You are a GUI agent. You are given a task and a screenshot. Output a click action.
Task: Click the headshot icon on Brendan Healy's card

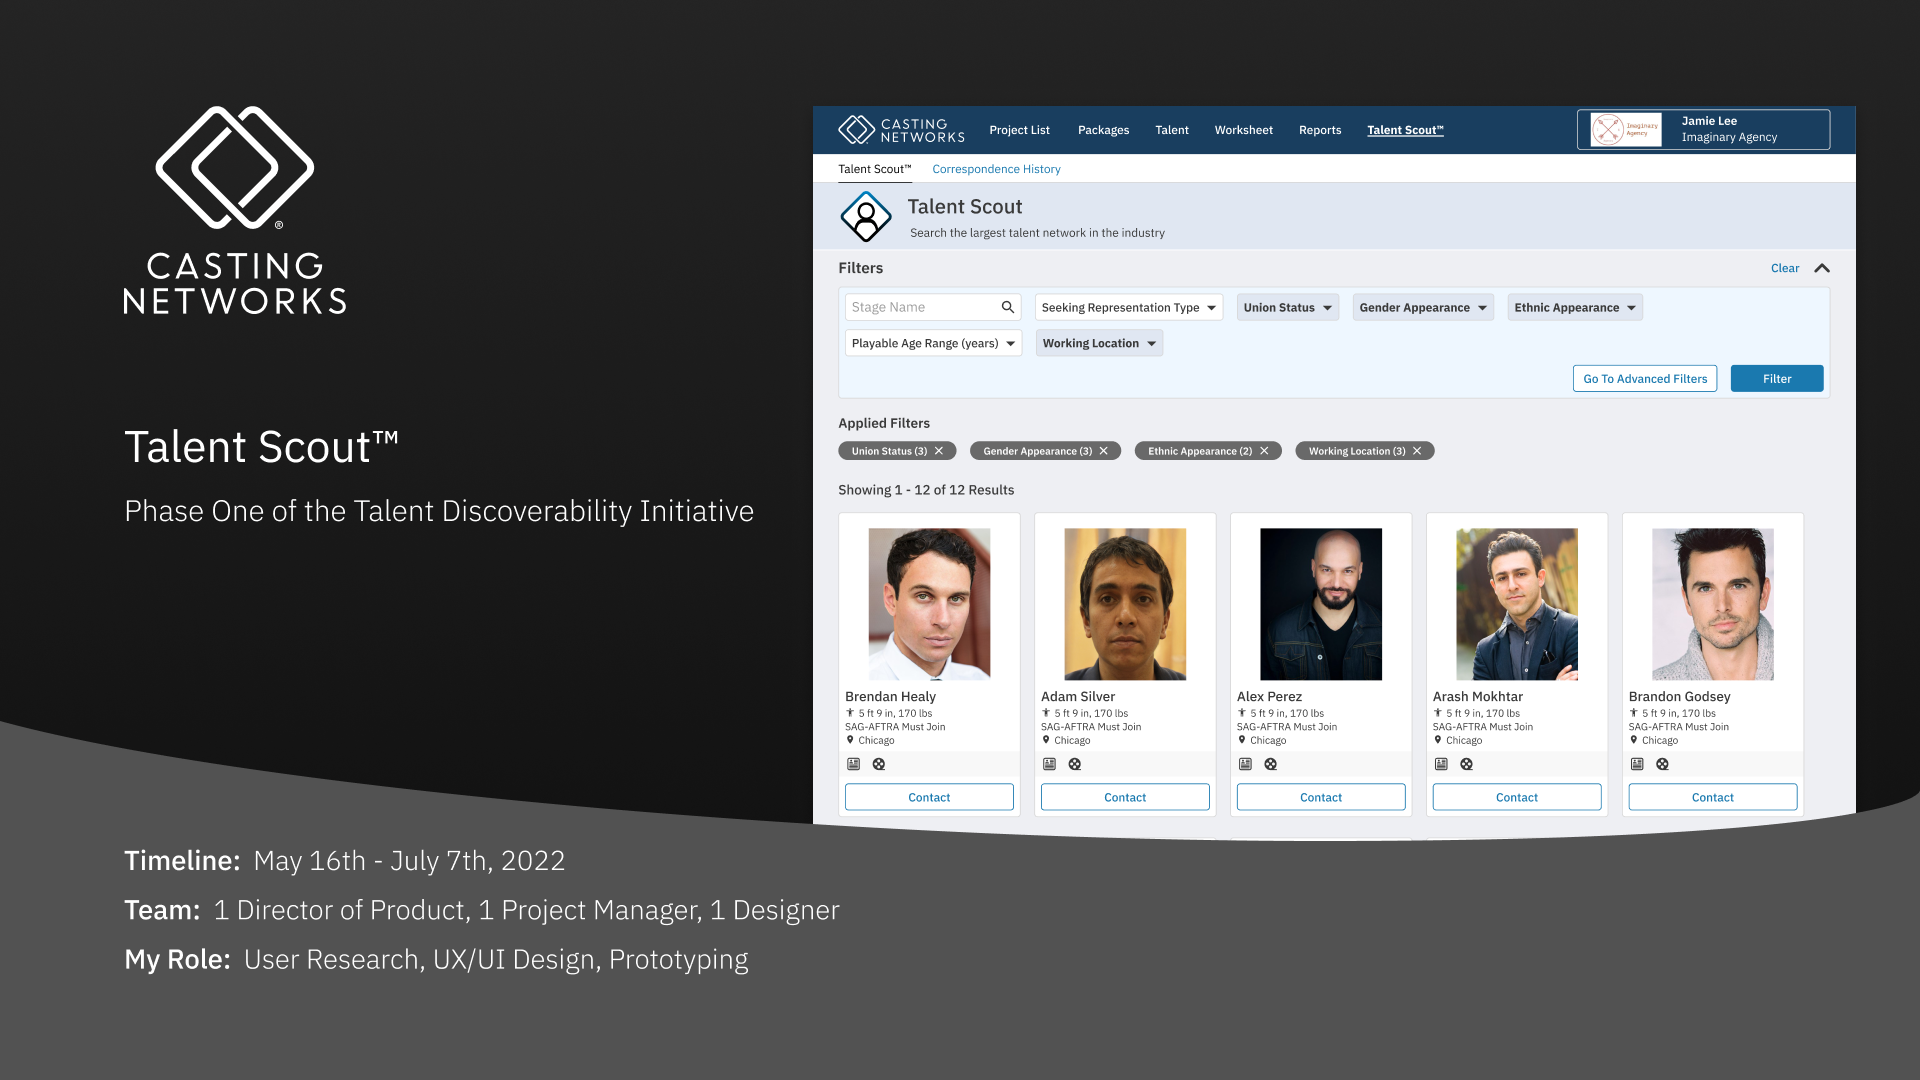(853, 764)
